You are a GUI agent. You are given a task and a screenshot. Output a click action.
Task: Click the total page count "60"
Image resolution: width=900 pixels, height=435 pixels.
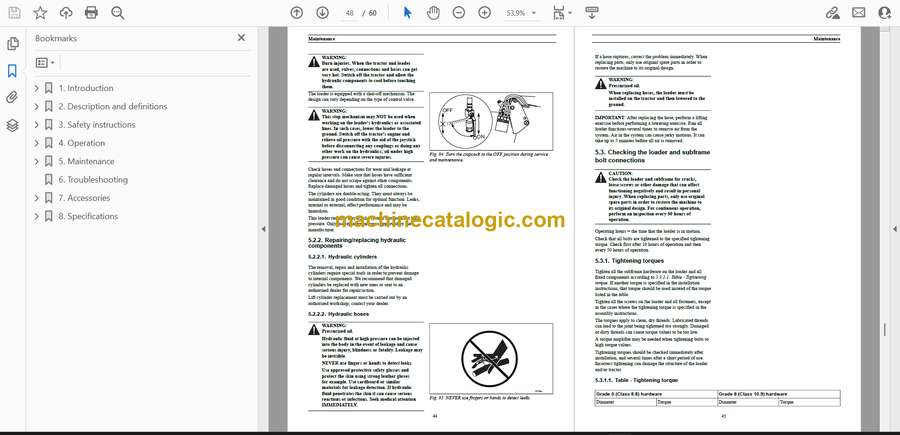coord(373,13)
